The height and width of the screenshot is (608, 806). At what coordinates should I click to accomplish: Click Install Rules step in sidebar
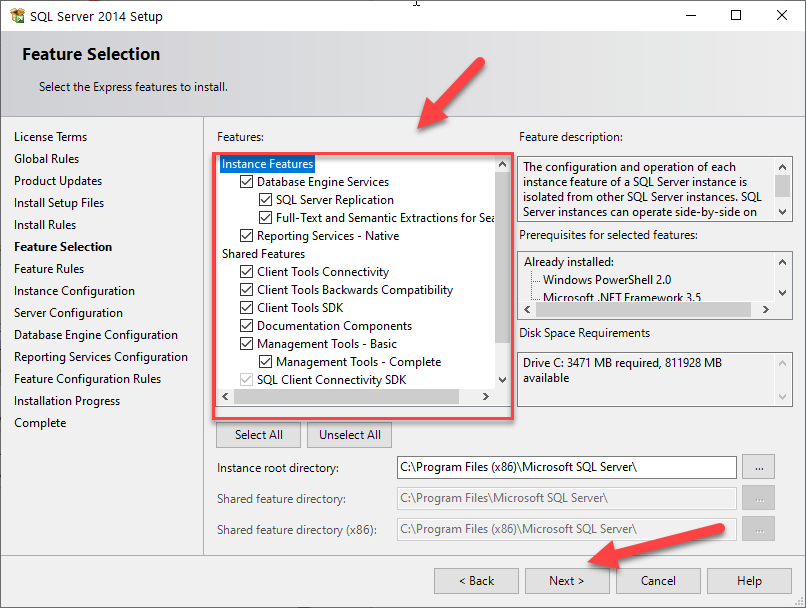(45, 225)
